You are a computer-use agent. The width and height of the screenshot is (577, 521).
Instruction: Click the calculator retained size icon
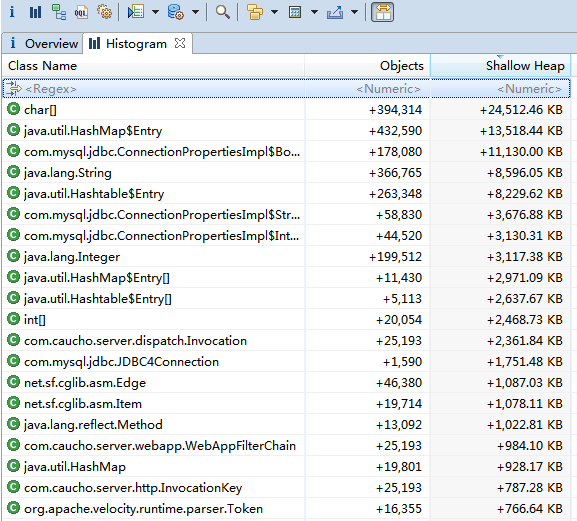click(295, 12)
